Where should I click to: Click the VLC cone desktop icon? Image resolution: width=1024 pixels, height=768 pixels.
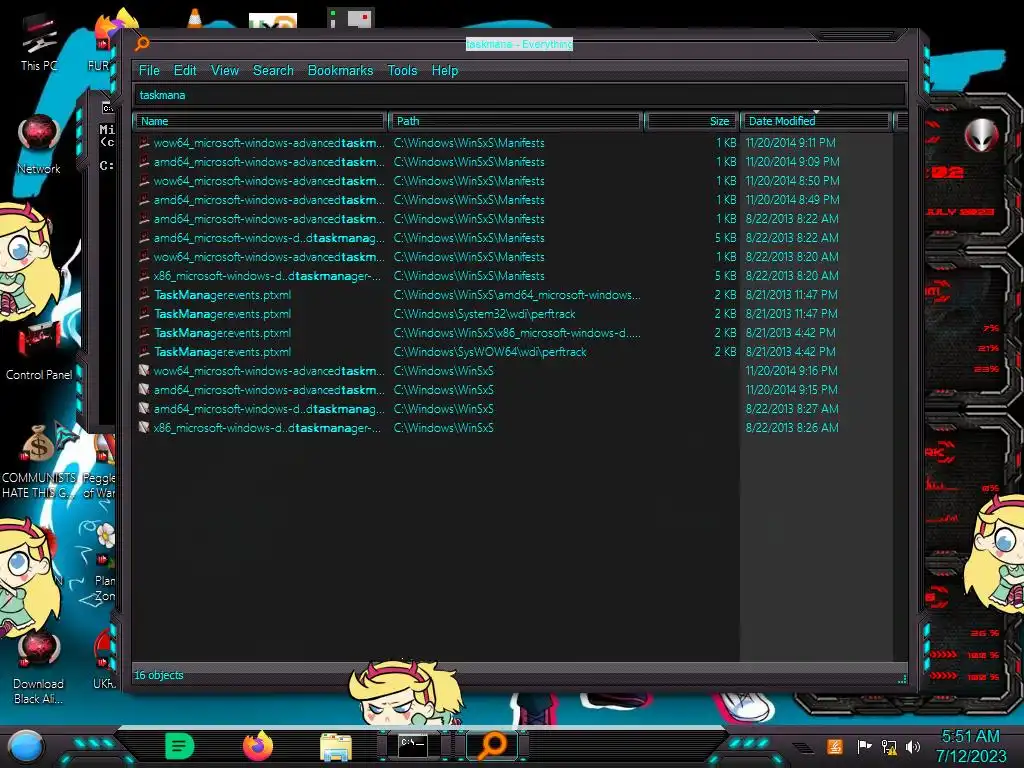pos(195,18)
